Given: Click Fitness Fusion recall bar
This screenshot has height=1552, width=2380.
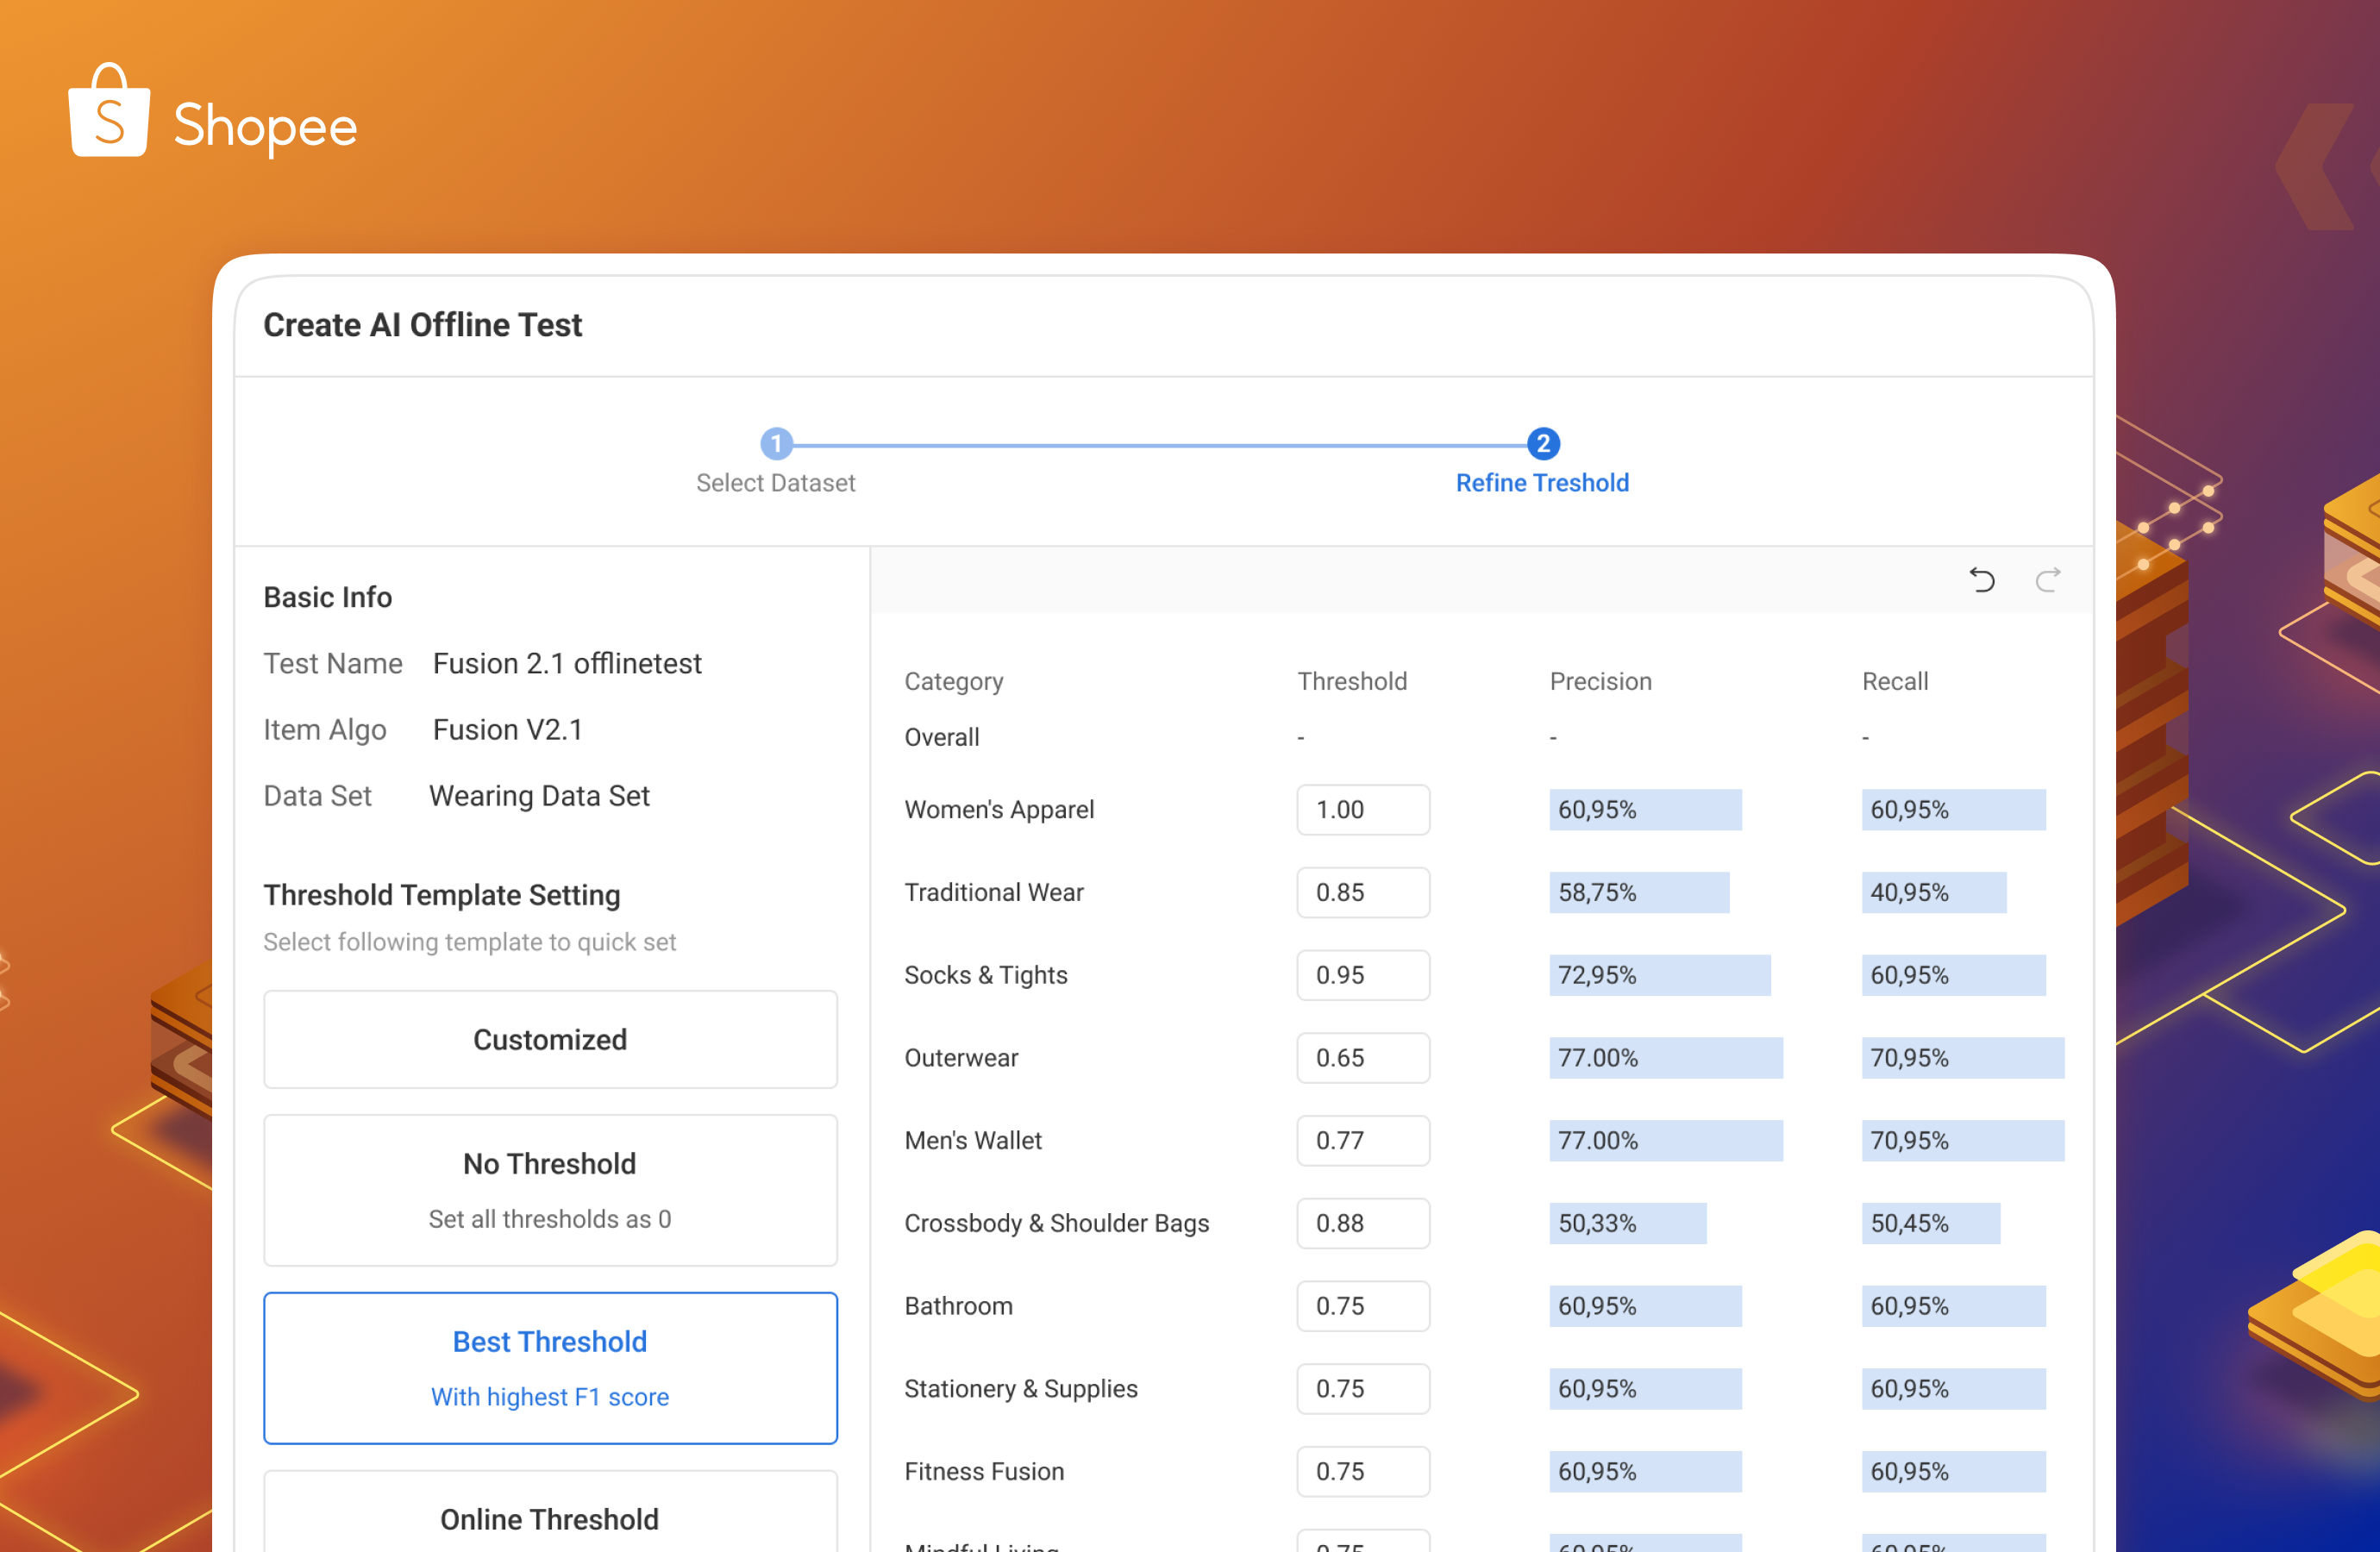Looking at the screenshot, I should point(1954,1472).
